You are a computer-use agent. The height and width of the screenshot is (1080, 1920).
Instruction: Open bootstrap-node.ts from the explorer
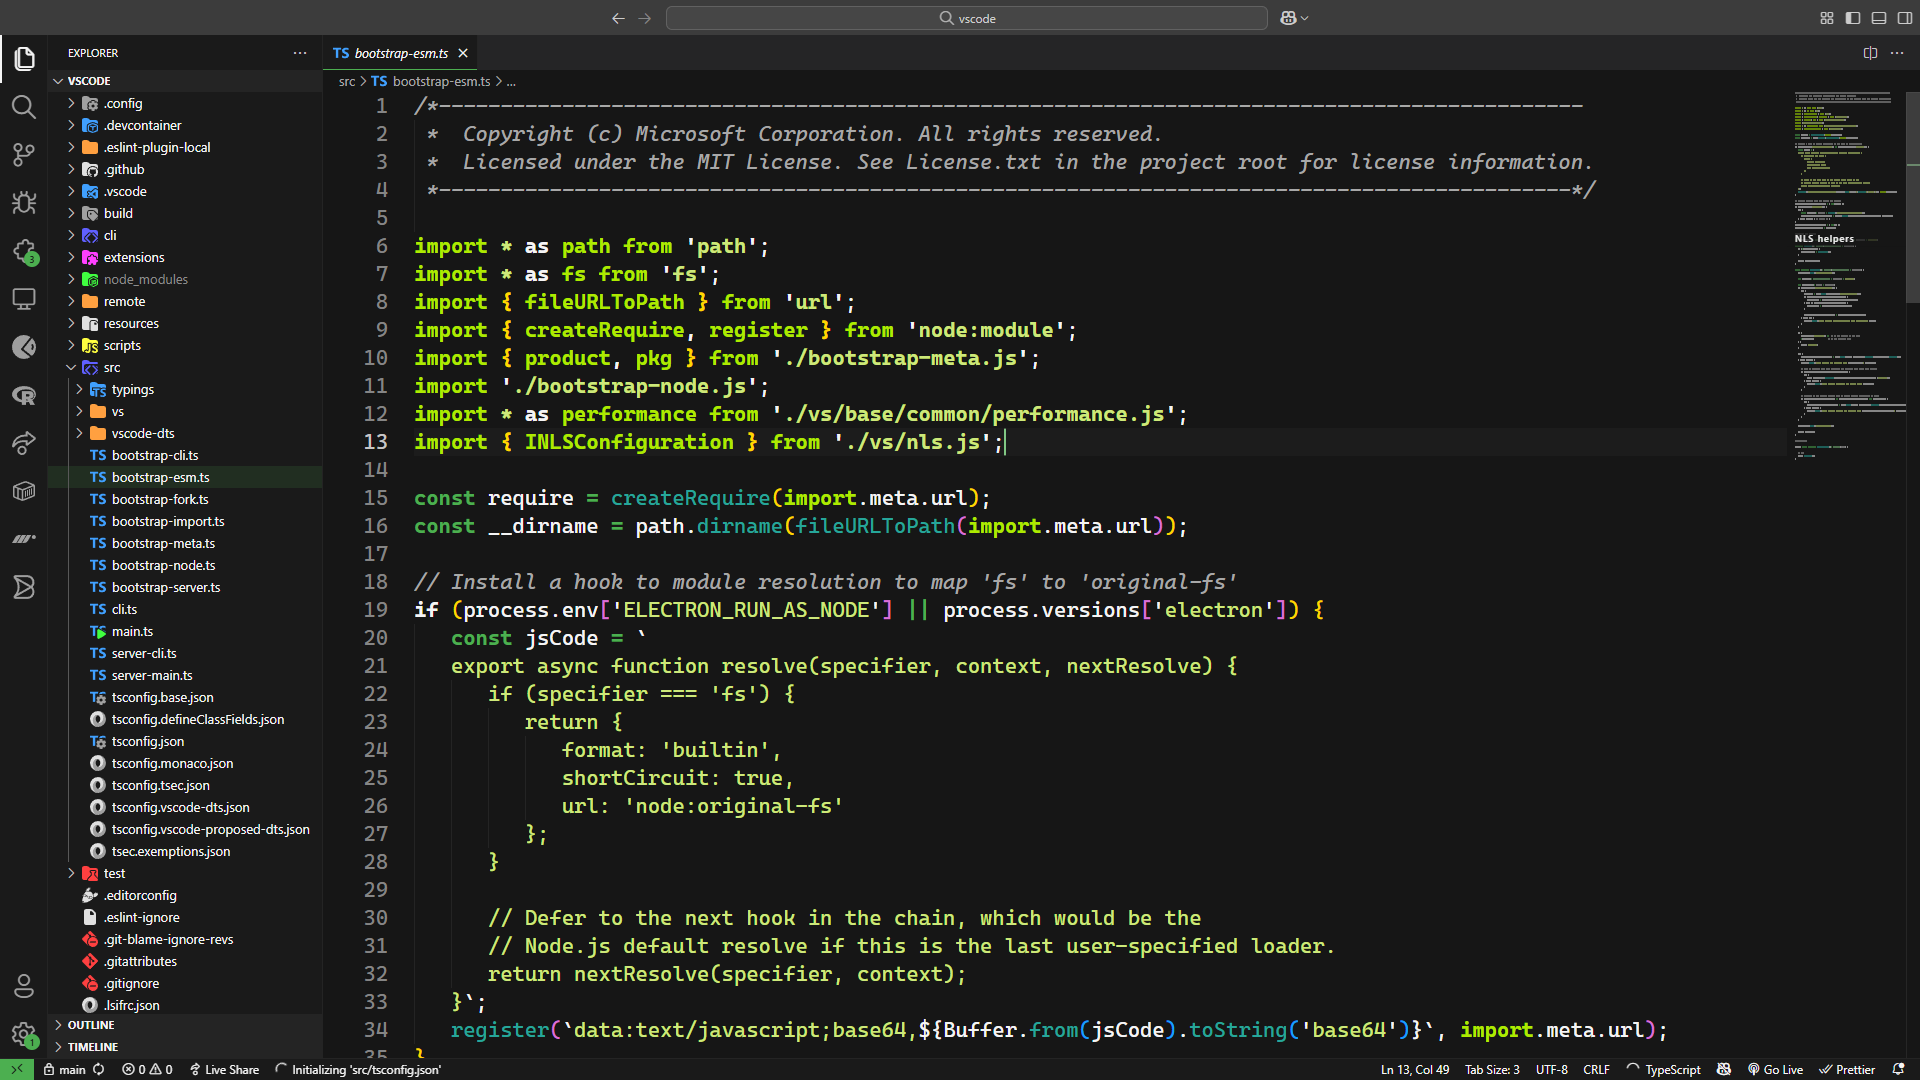pyautogui.click(x=163, y=565)
